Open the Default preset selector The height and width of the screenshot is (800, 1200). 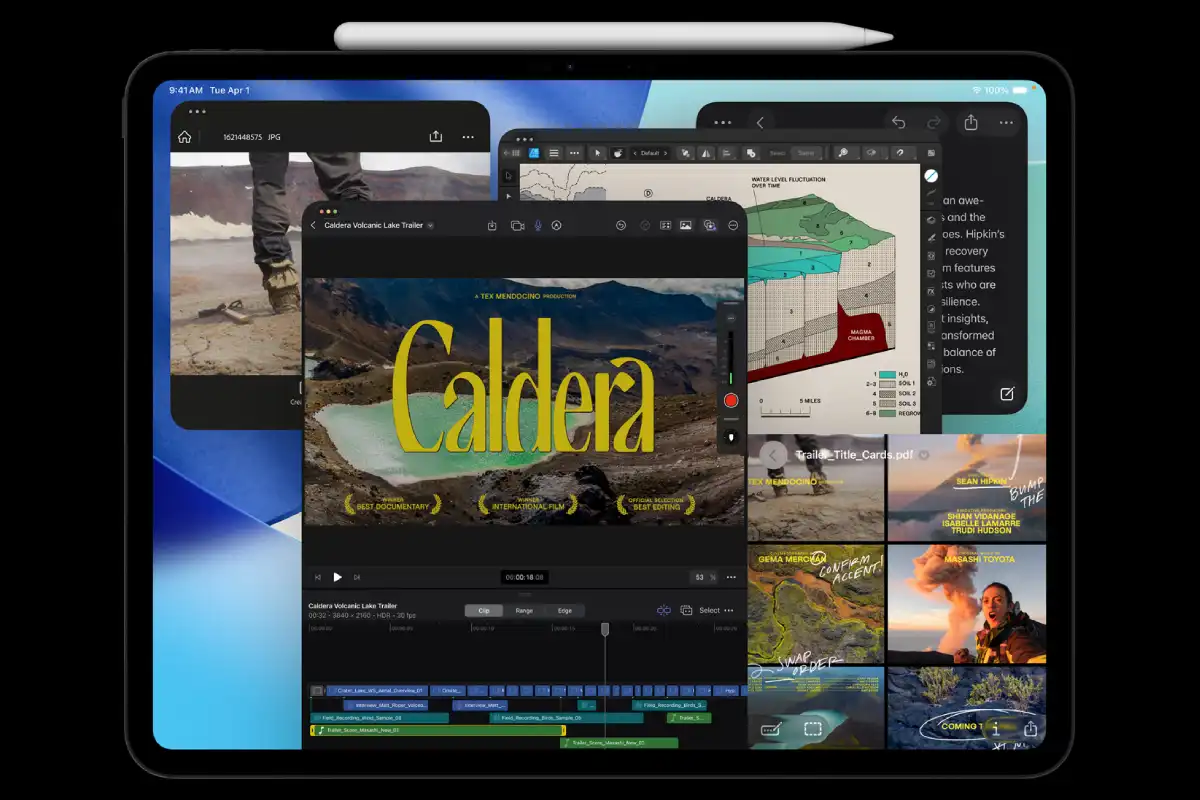[651, 153]
